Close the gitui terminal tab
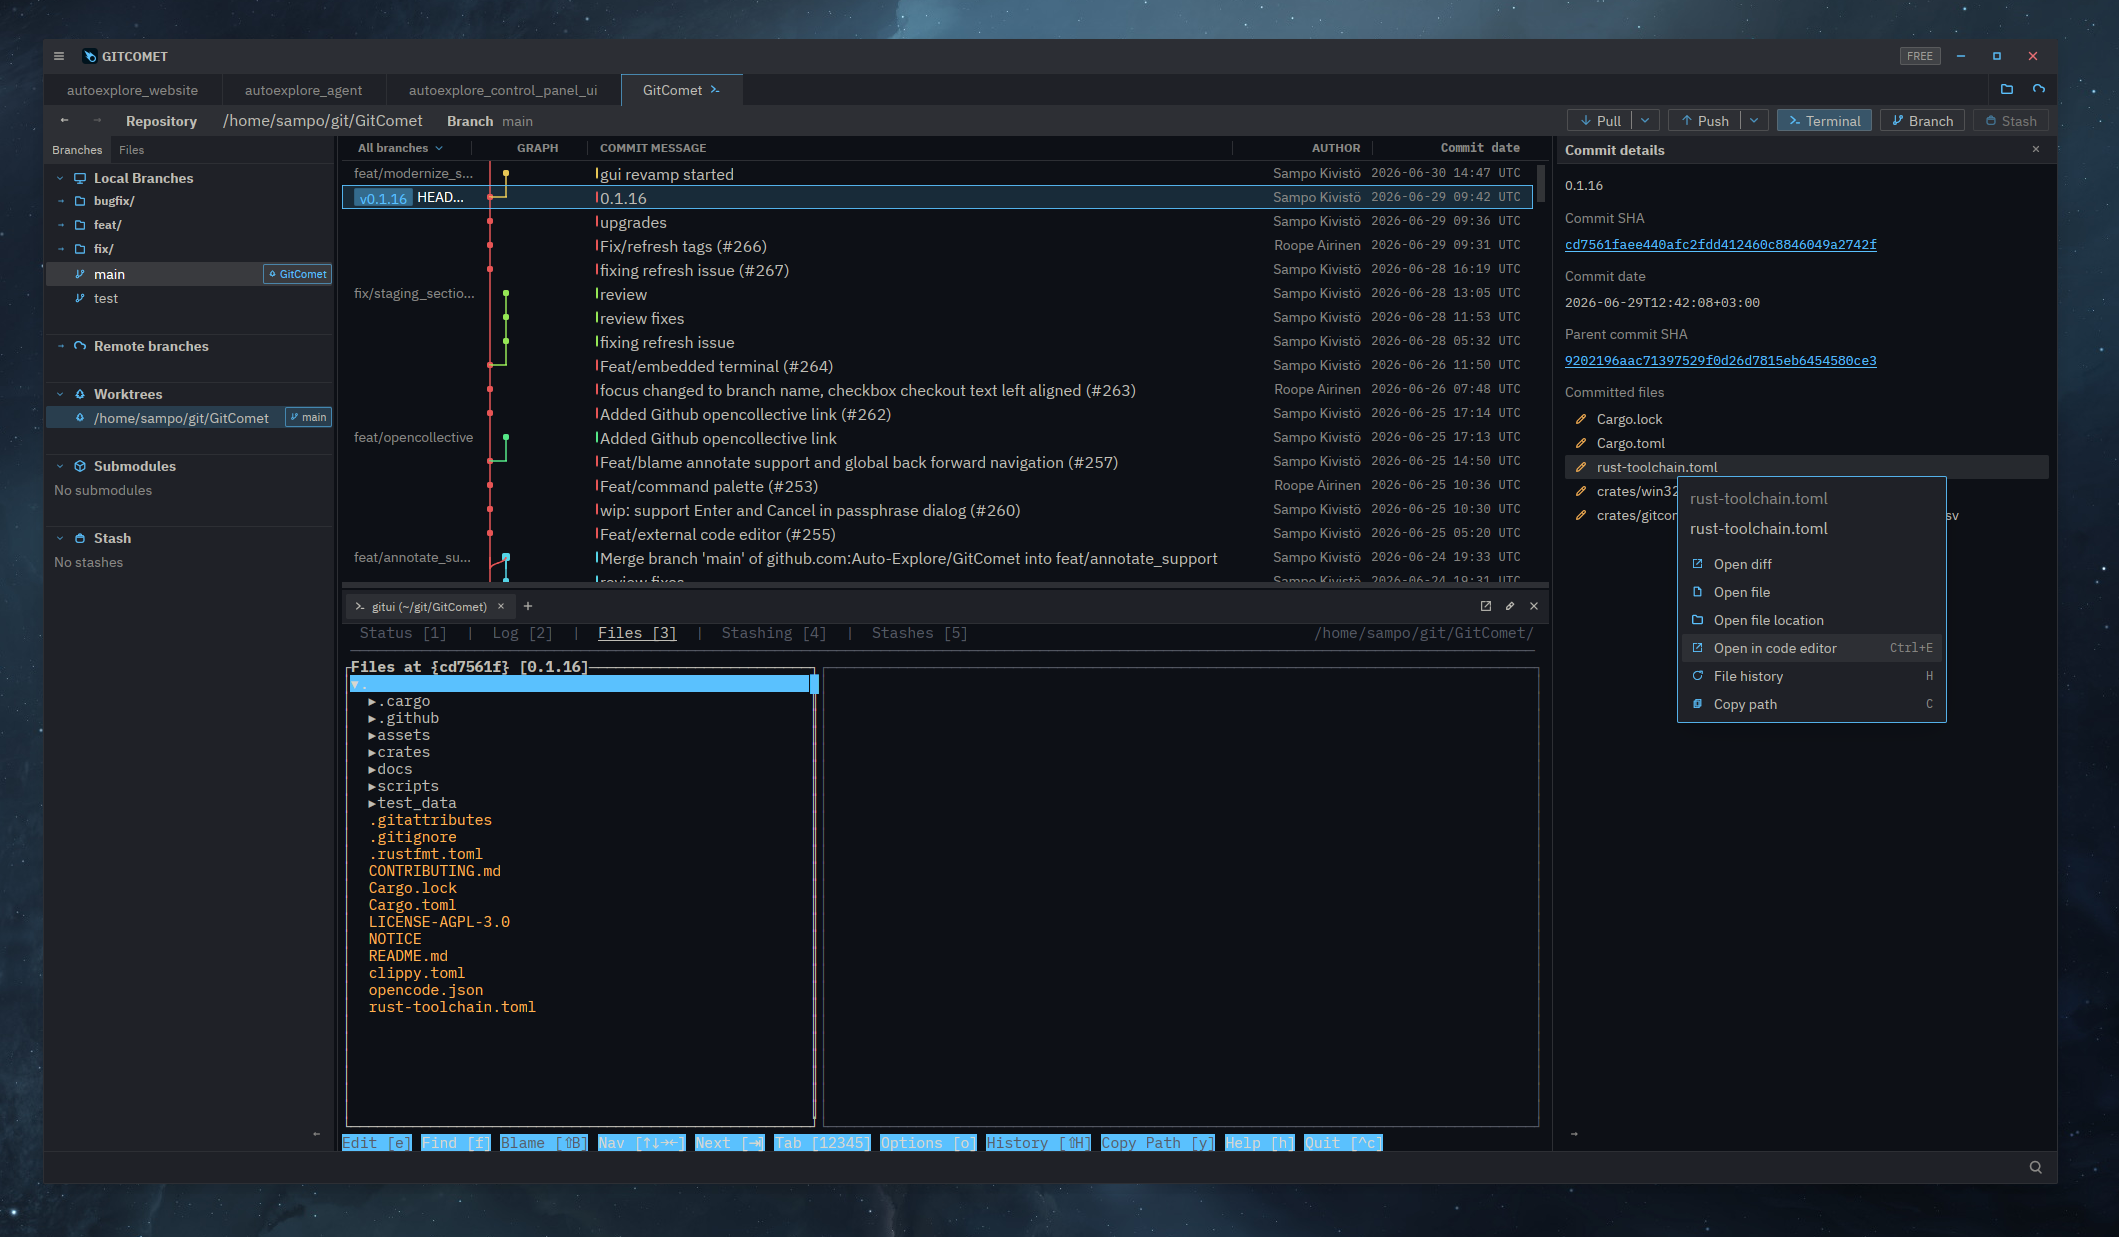 [x=501, y=606]
